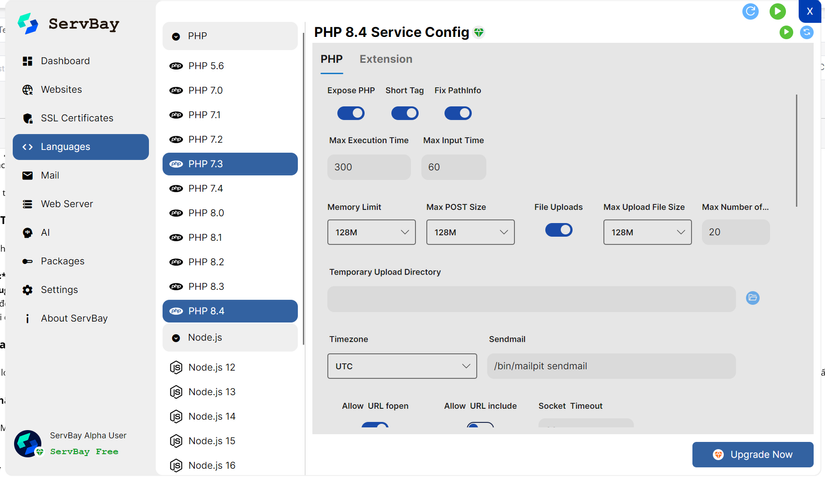Image resolution: width=825 pixels, height=477 pixels.
Task: Click the Settings gear icon
Action: coord(27,290)
